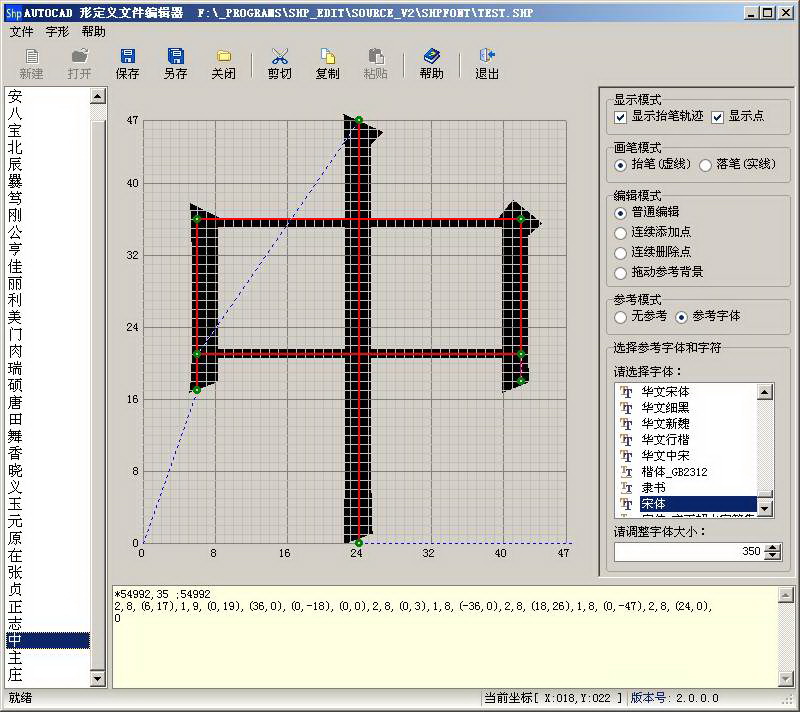The height and width of the screenshot is (712, 800).
Task: Increase font size with the stepper's up arrow
Action: coord(773,547)
